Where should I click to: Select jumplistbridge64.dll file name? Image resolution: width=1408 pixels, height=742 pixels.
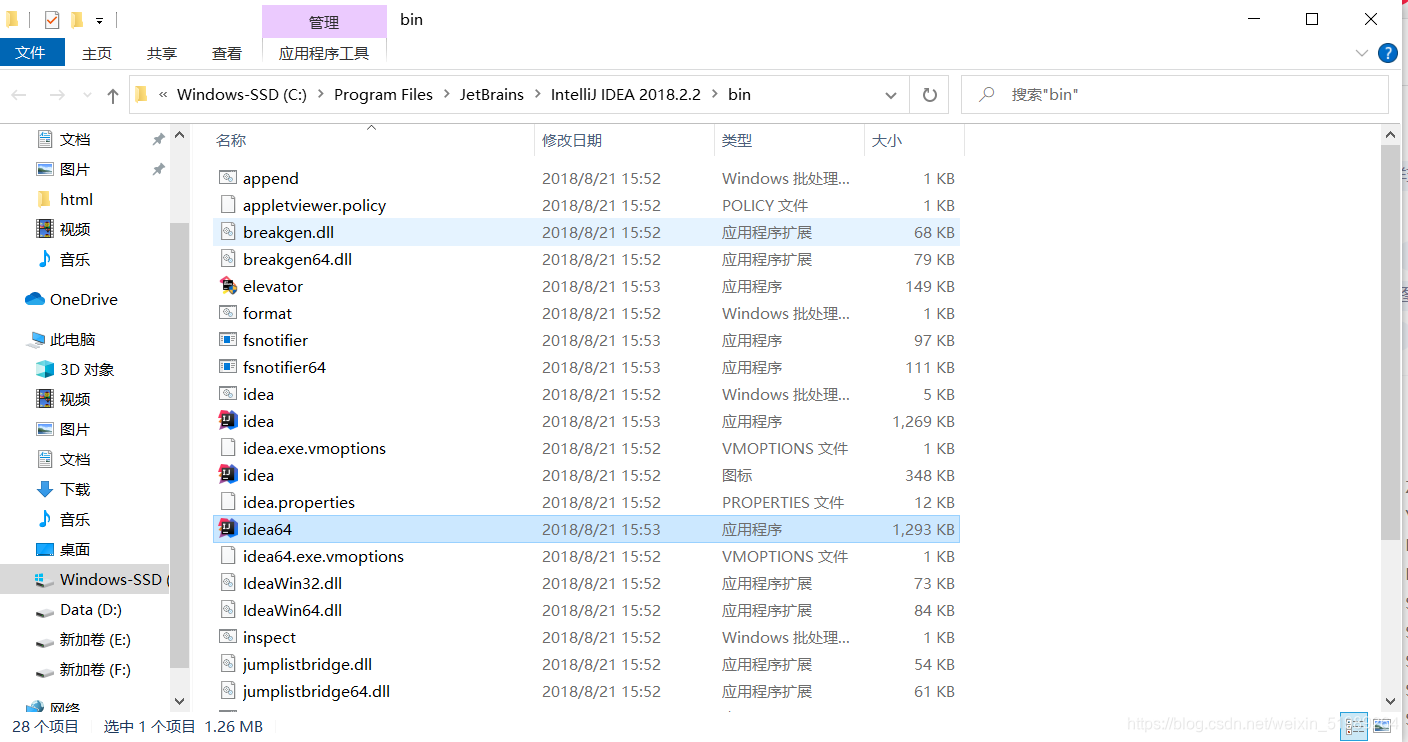[x=316, y=691]
